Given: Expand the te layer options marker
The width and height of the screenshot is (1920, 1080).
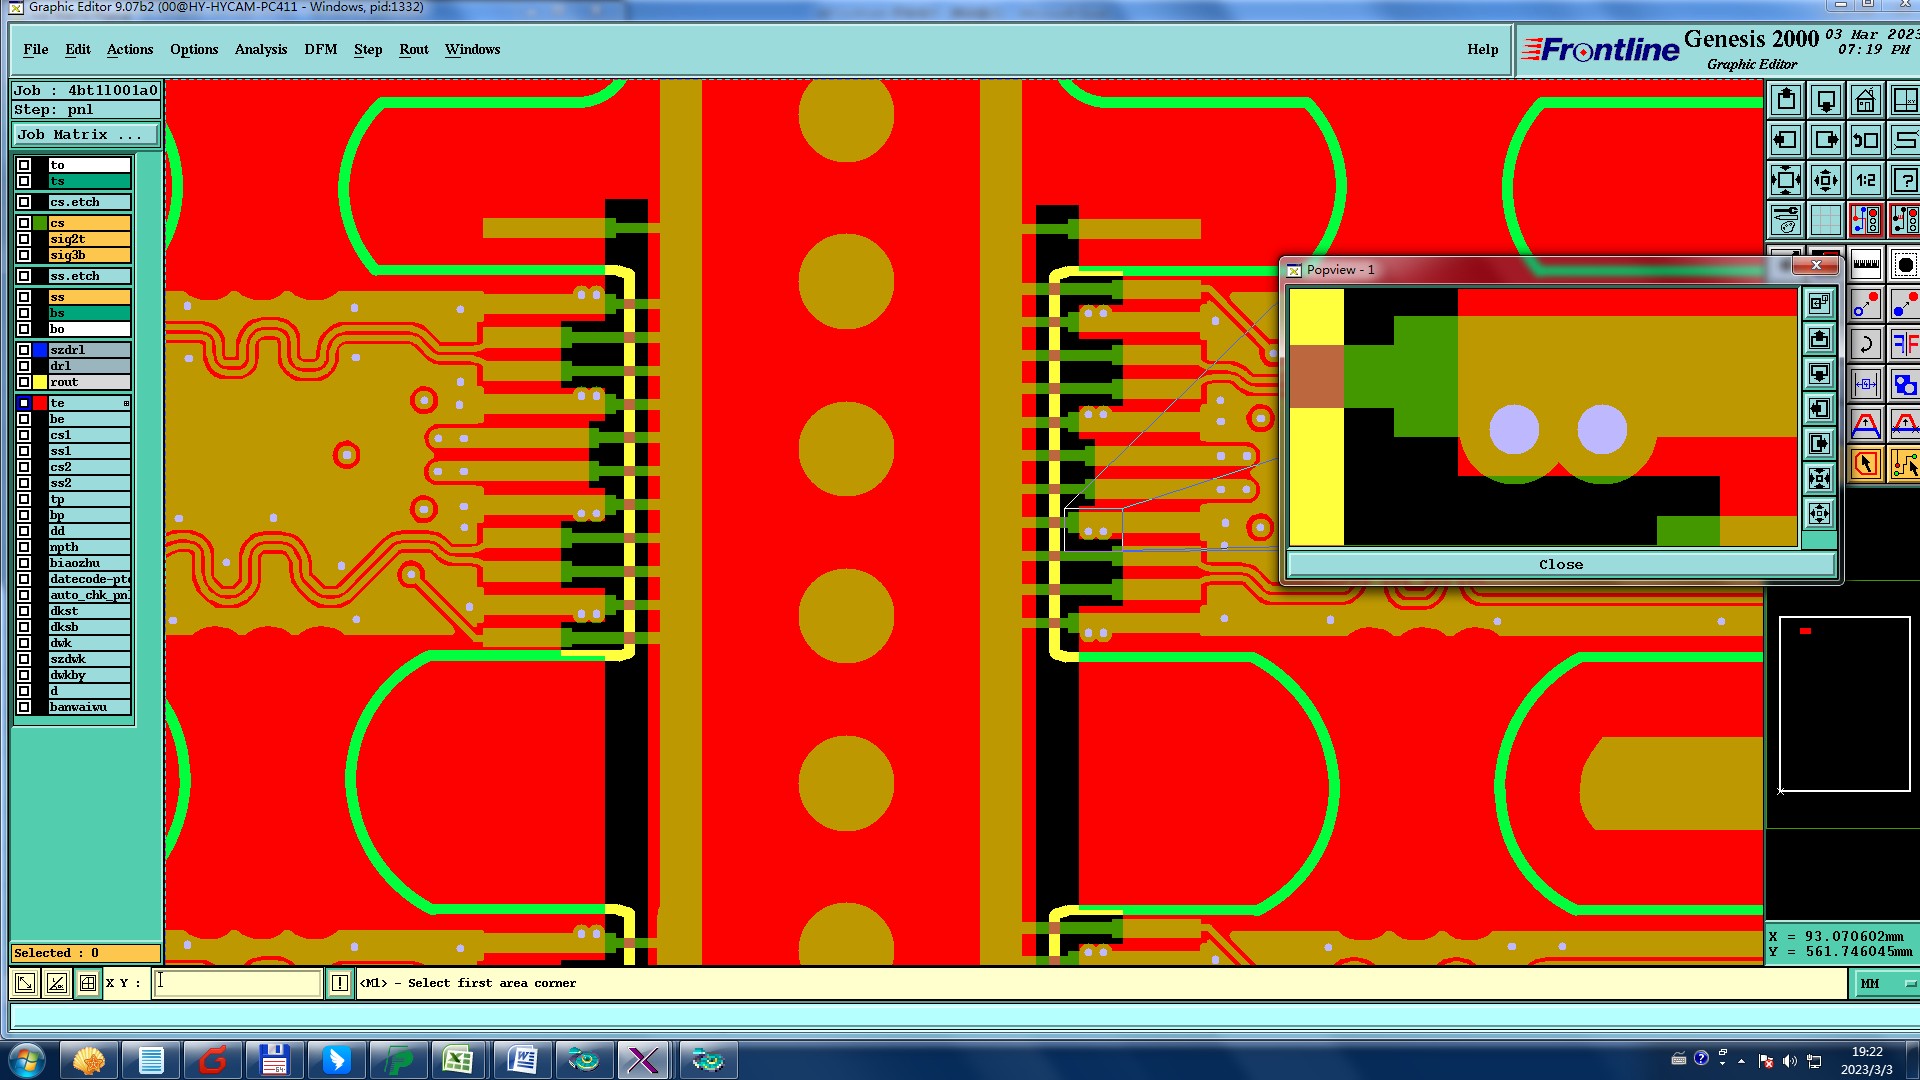Looking at the screenshot, I should point(126,403).
